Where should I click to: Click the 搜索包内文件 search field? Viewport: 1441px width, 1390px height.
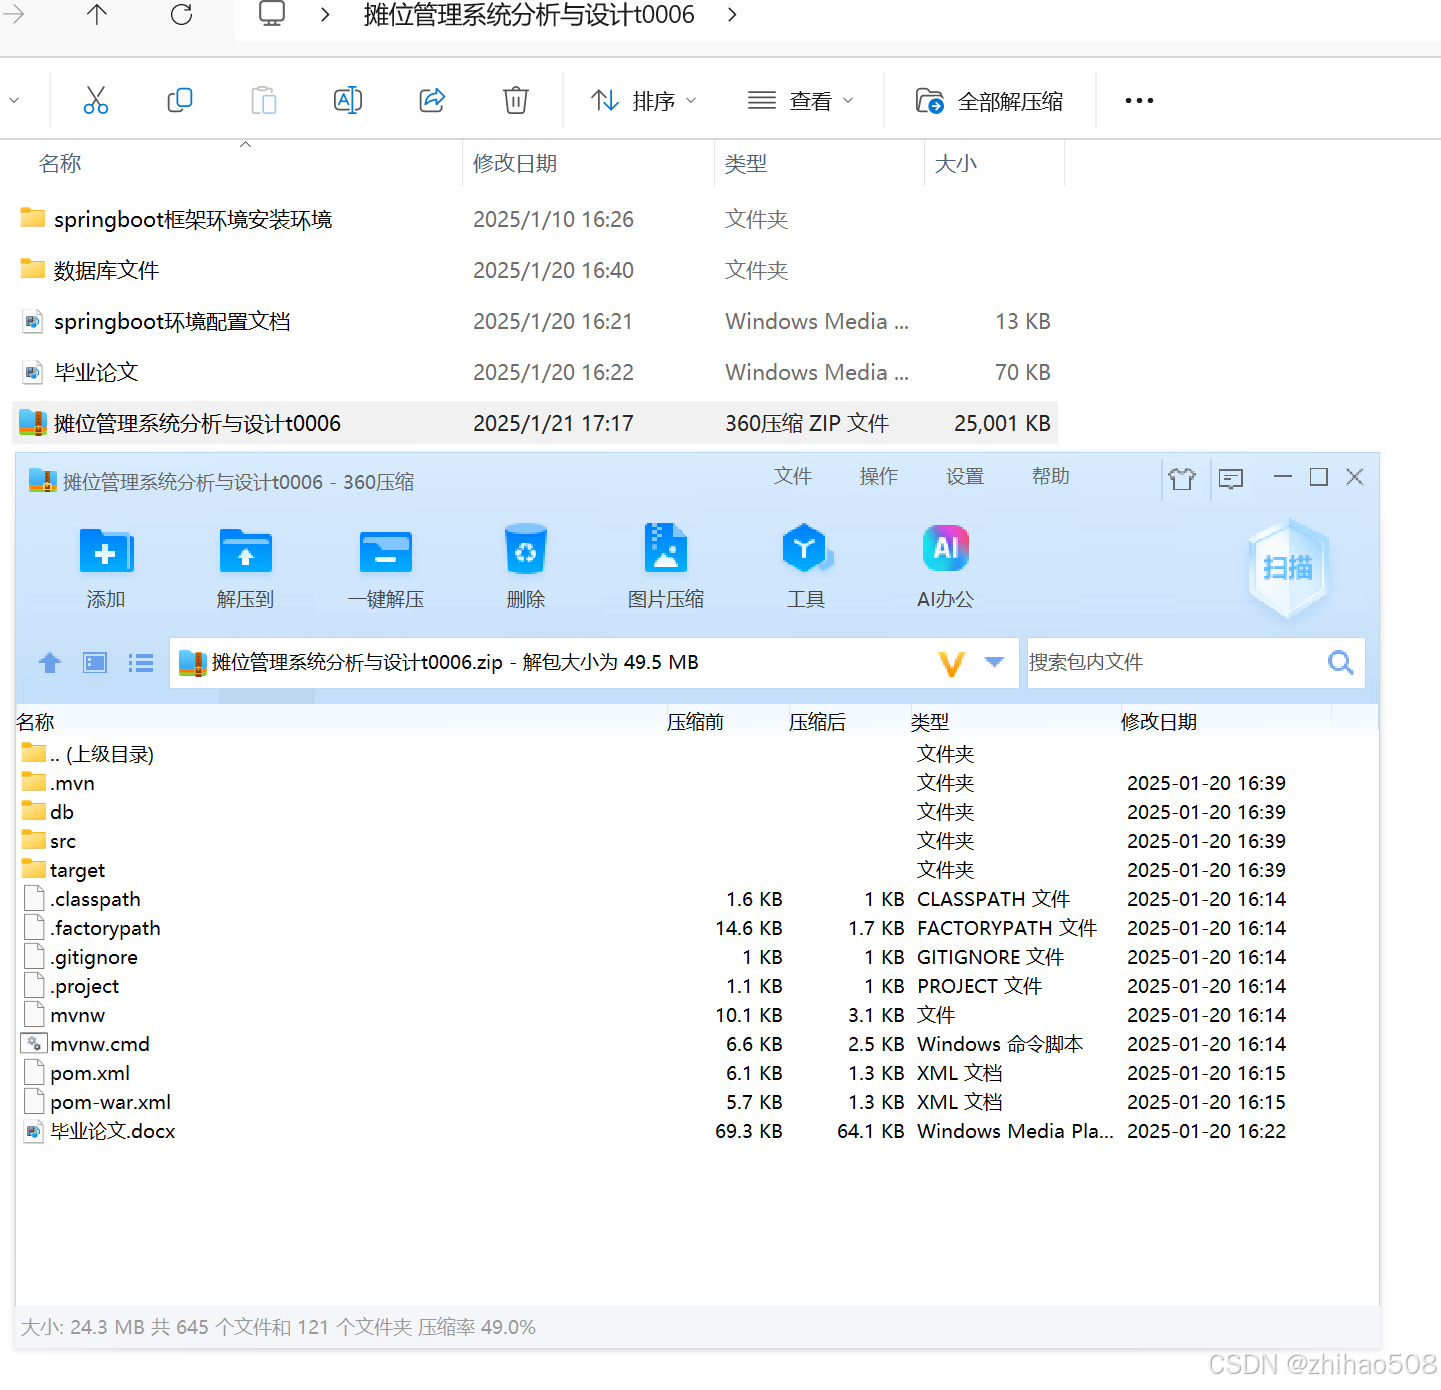pos(1170,662)
